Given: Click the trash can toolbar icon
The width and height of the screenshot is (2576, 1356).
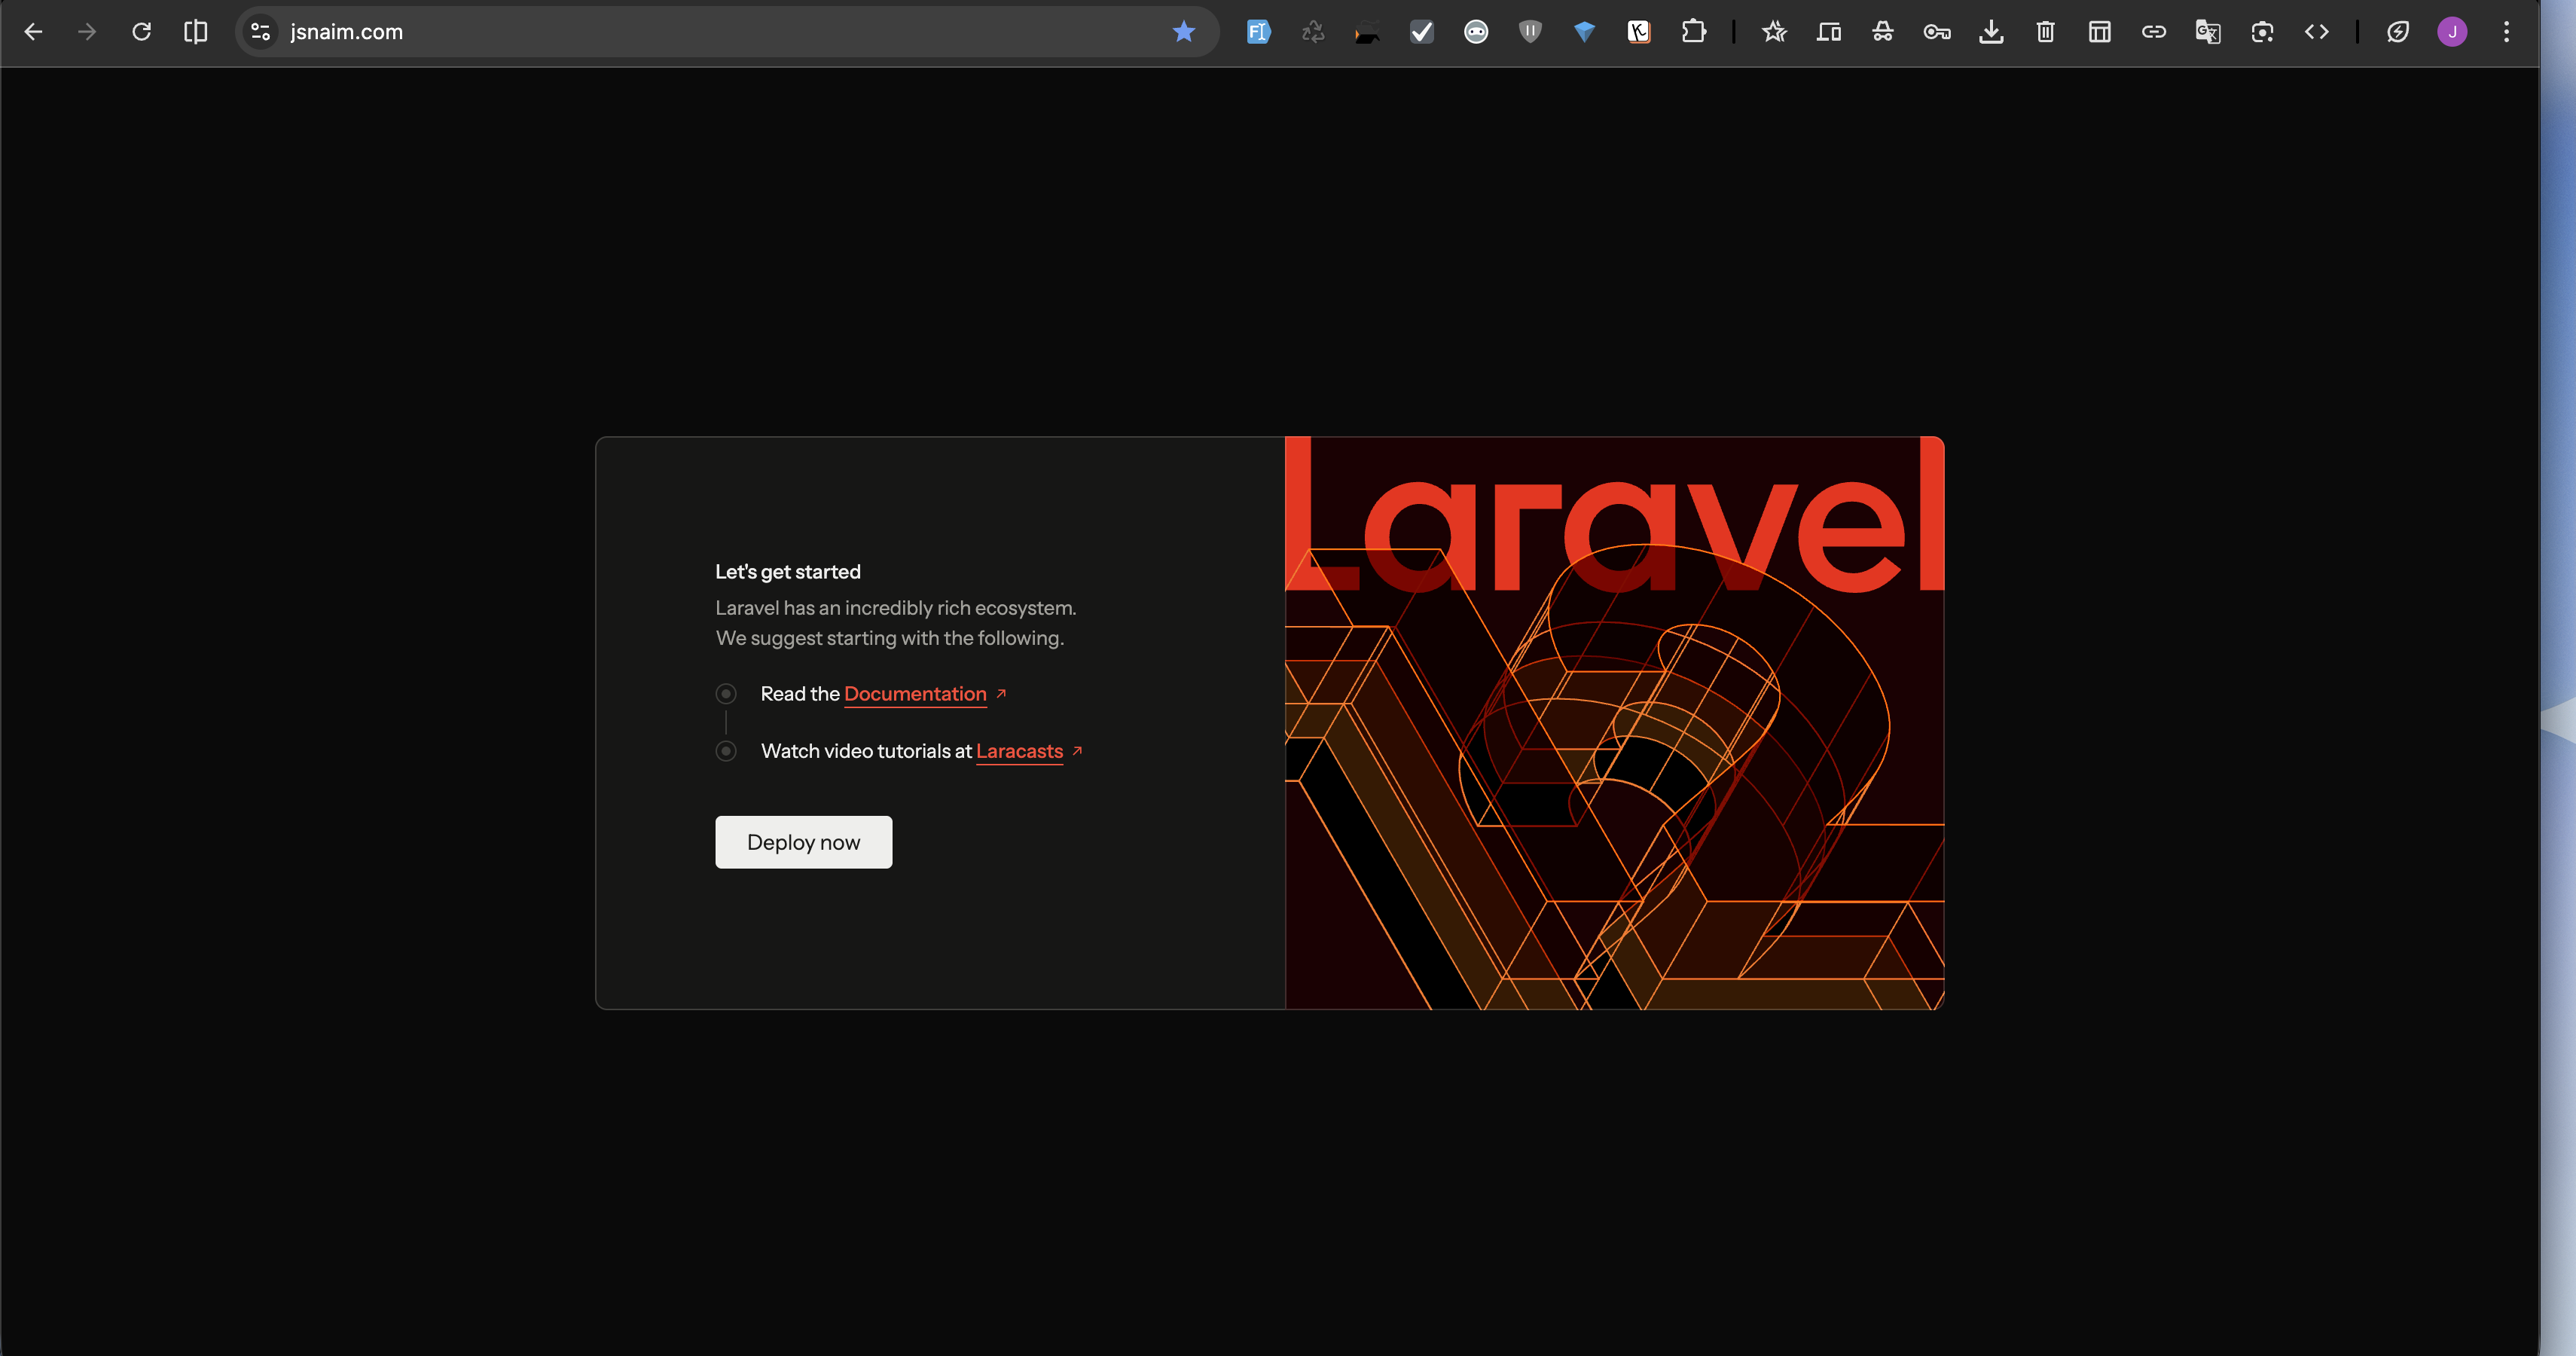Looking at the screenshot, I should (x=2045, y=32).
